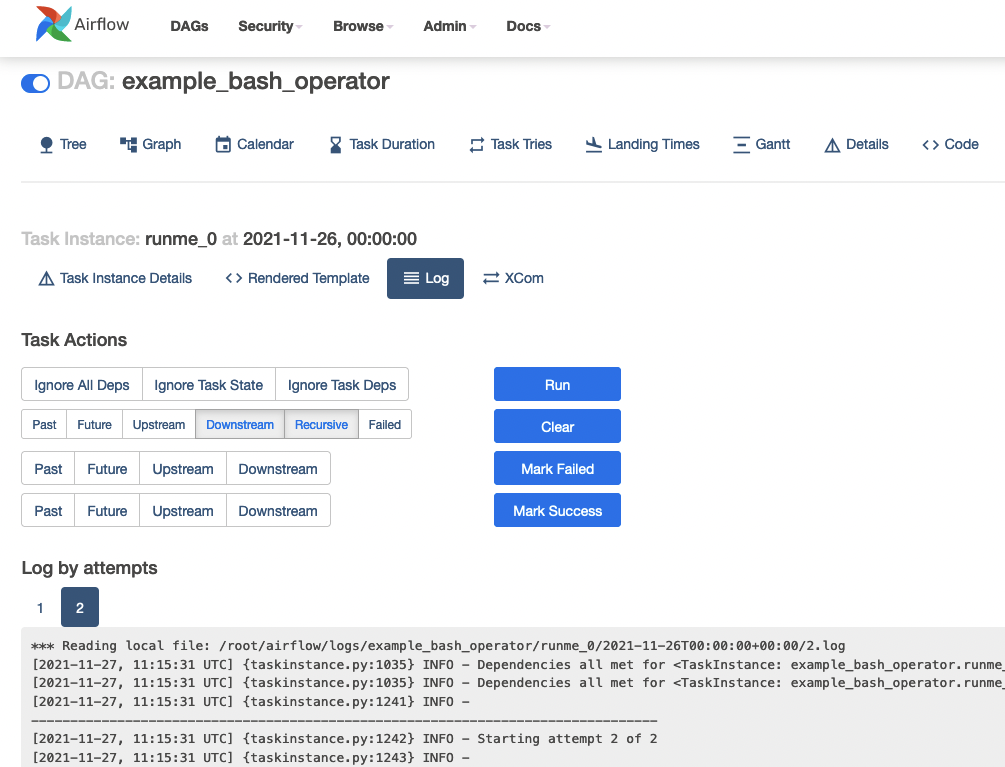Click the Code angle brackets icon

(931, 145)
